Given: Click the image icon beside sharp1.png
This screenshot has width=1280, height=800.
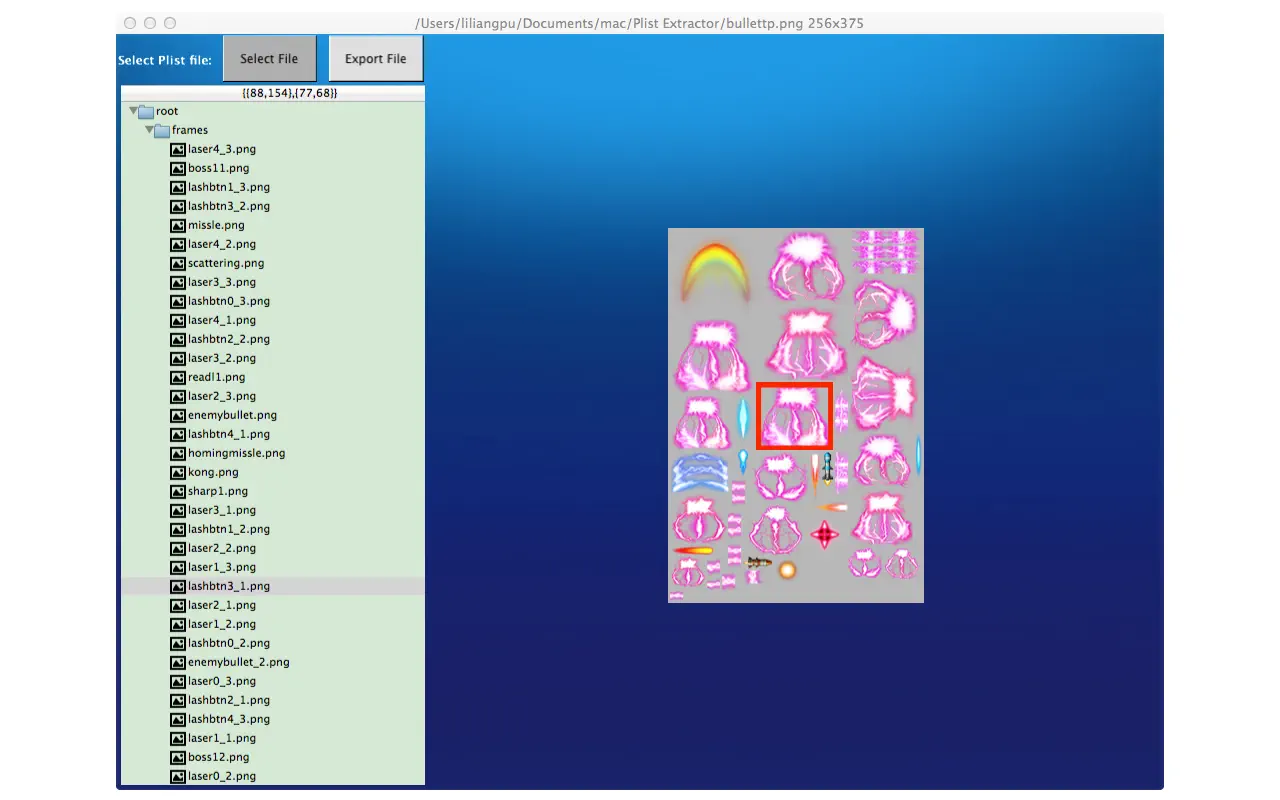Looking at the screenshot, I should [x=177, y=490].
